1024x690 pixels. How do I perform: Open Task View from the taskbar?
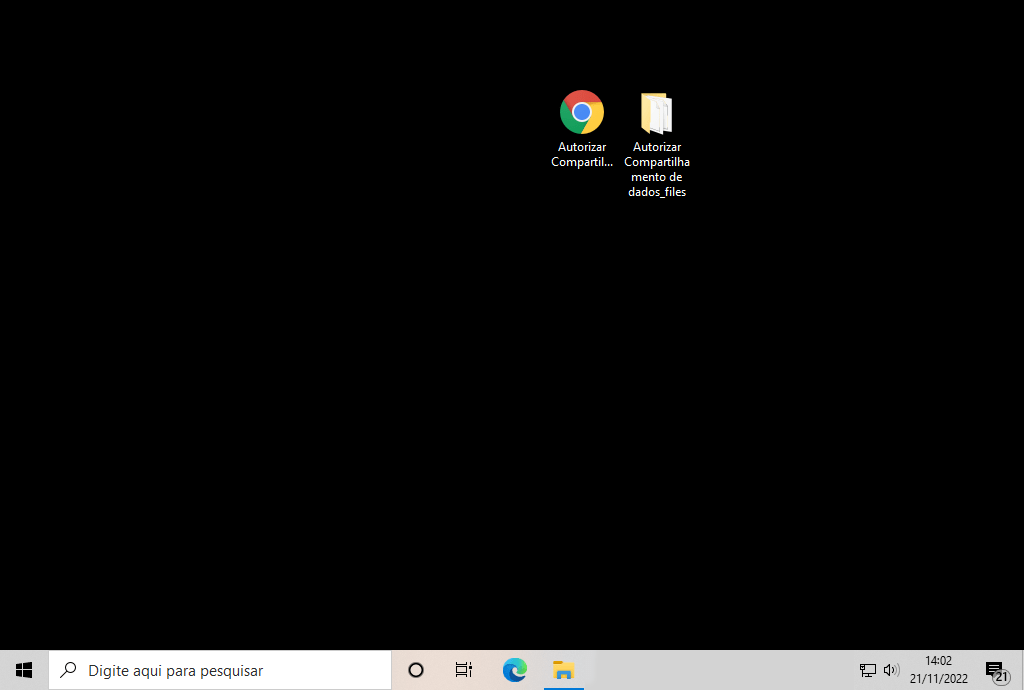464,670
